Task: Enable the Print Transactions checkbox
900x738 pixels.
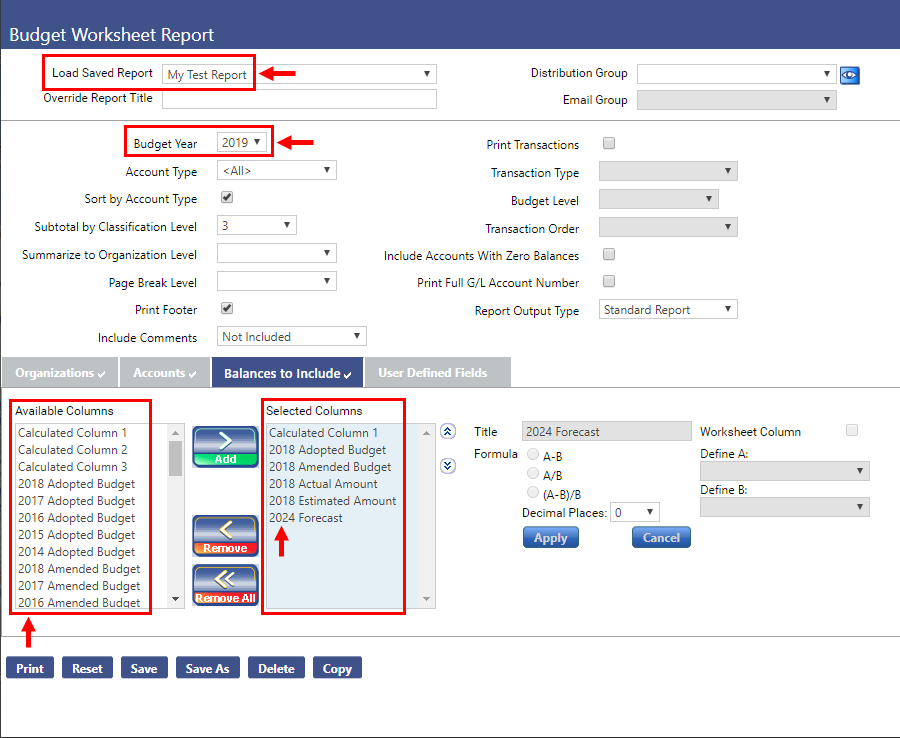Action: (609, 144)
